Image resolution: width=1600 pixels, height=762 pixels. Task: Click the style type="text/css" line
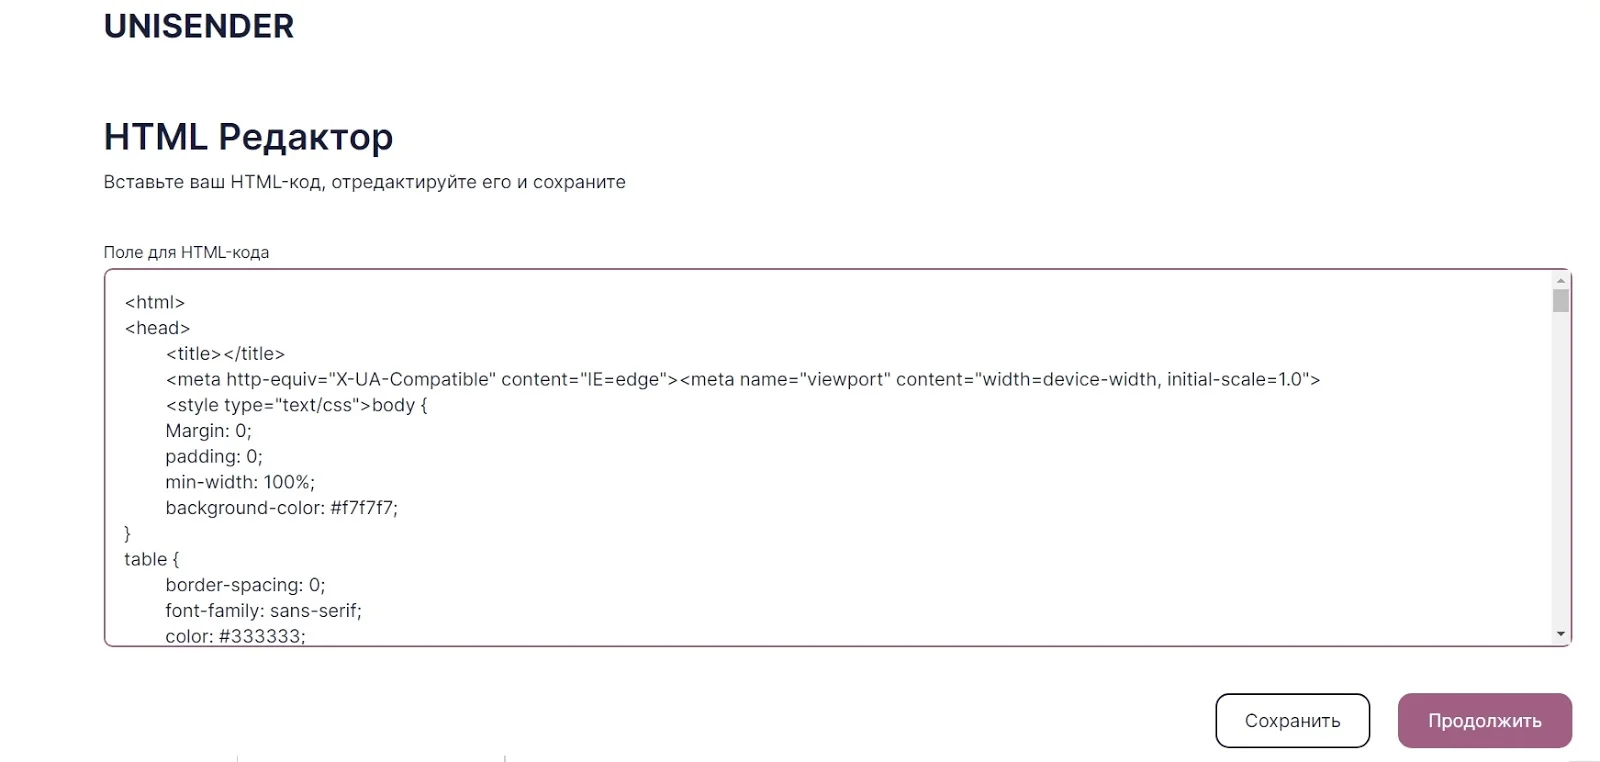[296, 405]
